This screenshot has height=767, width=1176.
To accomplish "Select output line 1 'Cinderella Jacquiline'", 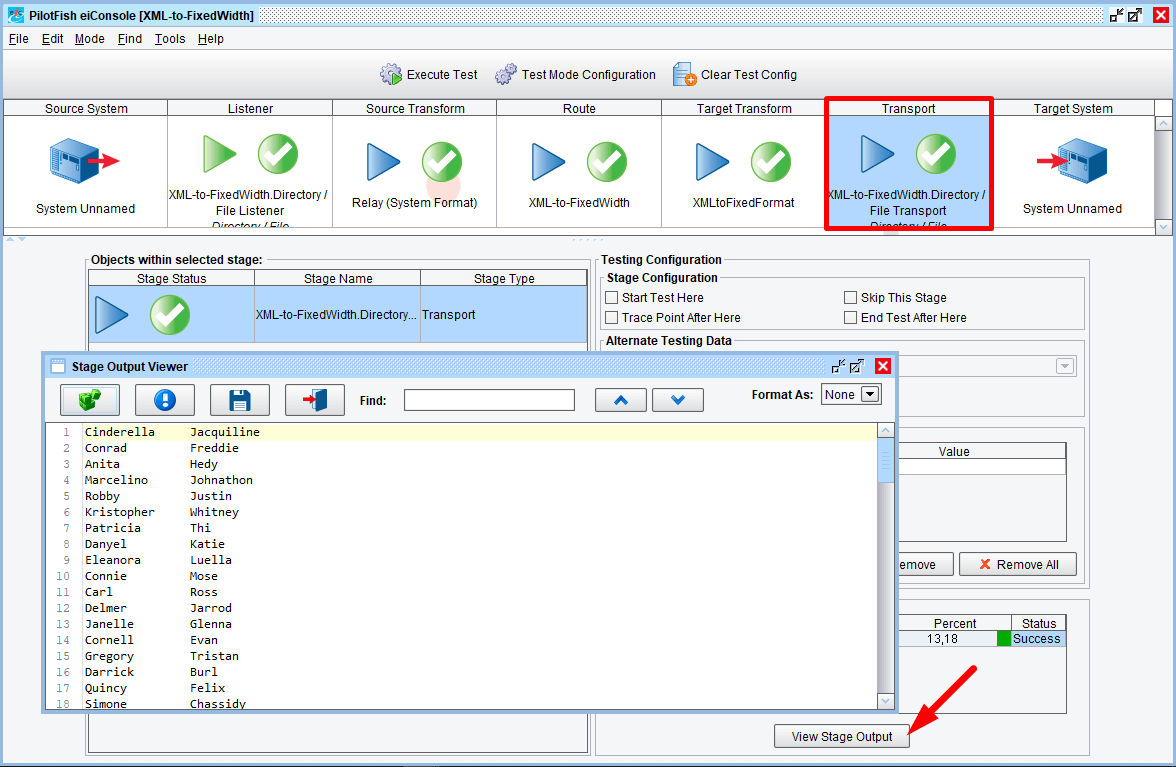I will [480, 432].
